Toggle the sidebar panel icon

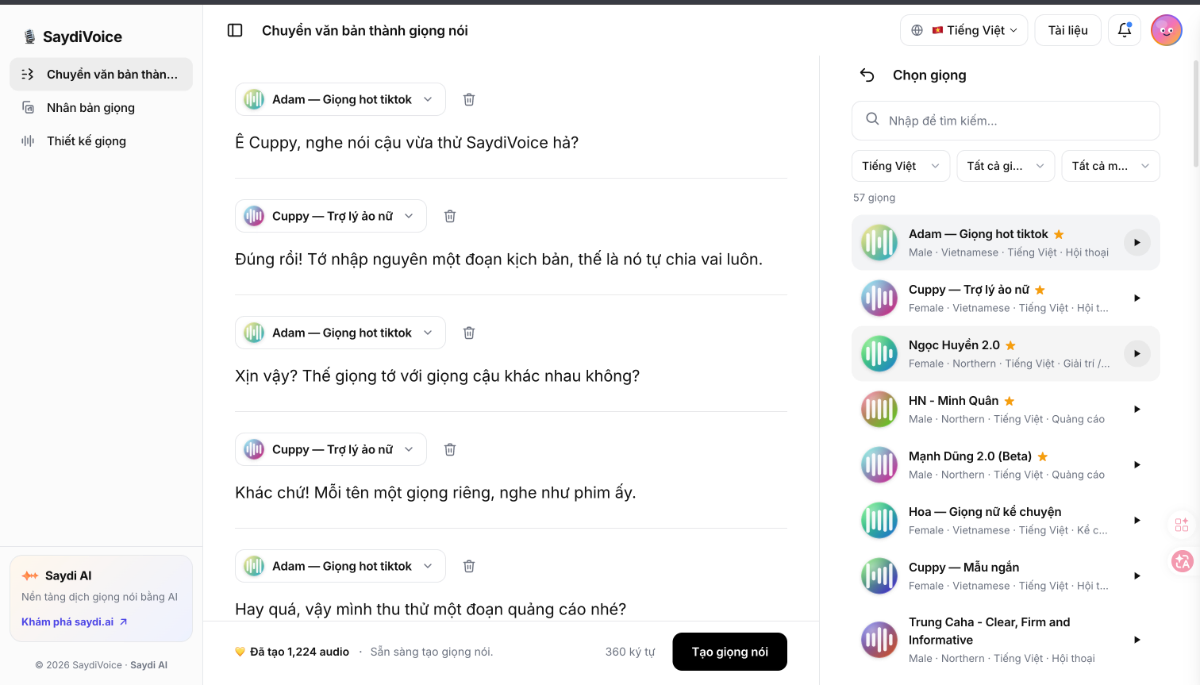point(235,30)
